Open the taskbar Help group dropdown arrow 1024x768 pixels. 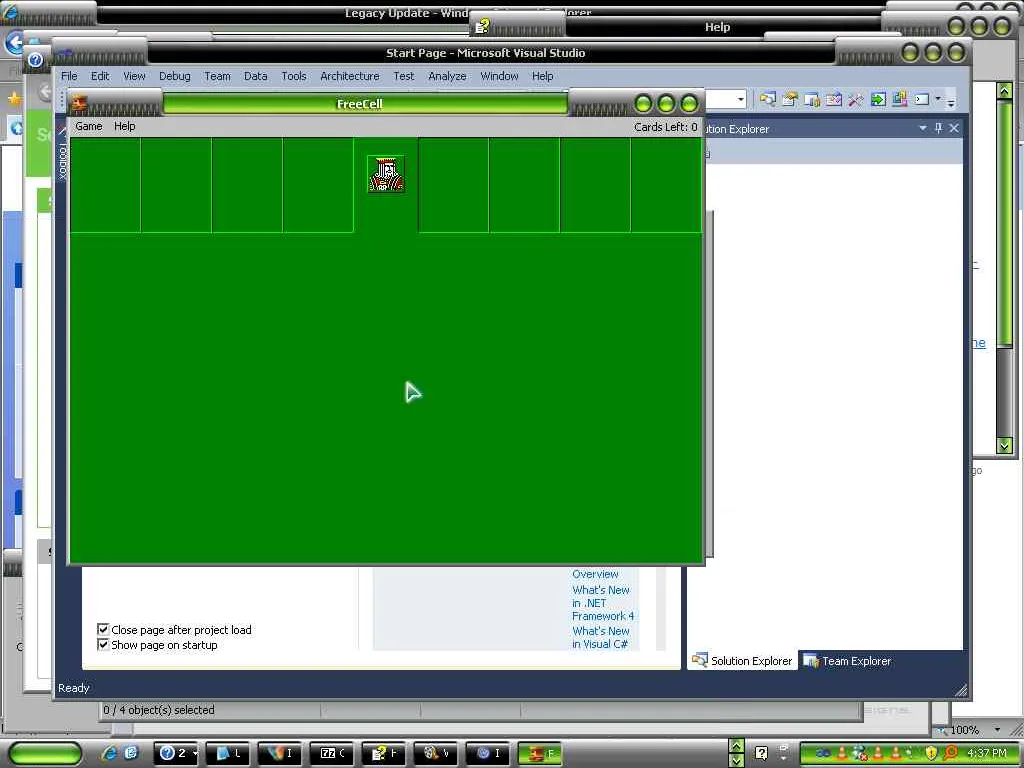point(195,754)
